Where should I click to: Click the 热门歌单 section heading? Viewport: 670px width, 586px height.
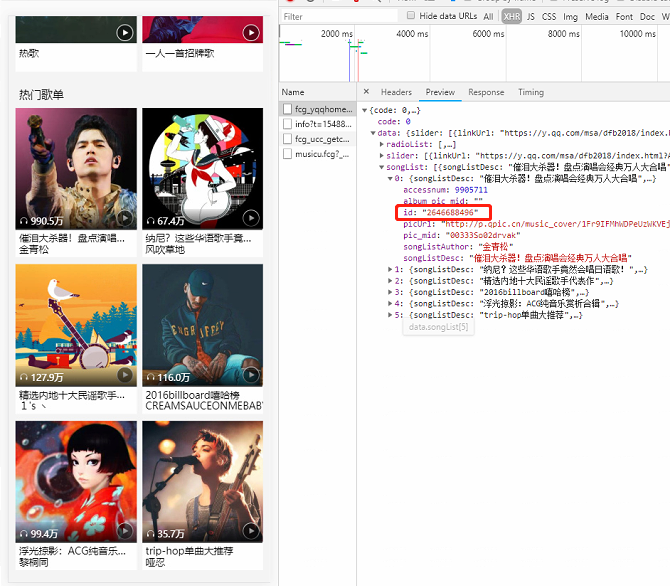pyautogui.click(x=41, y=94)
